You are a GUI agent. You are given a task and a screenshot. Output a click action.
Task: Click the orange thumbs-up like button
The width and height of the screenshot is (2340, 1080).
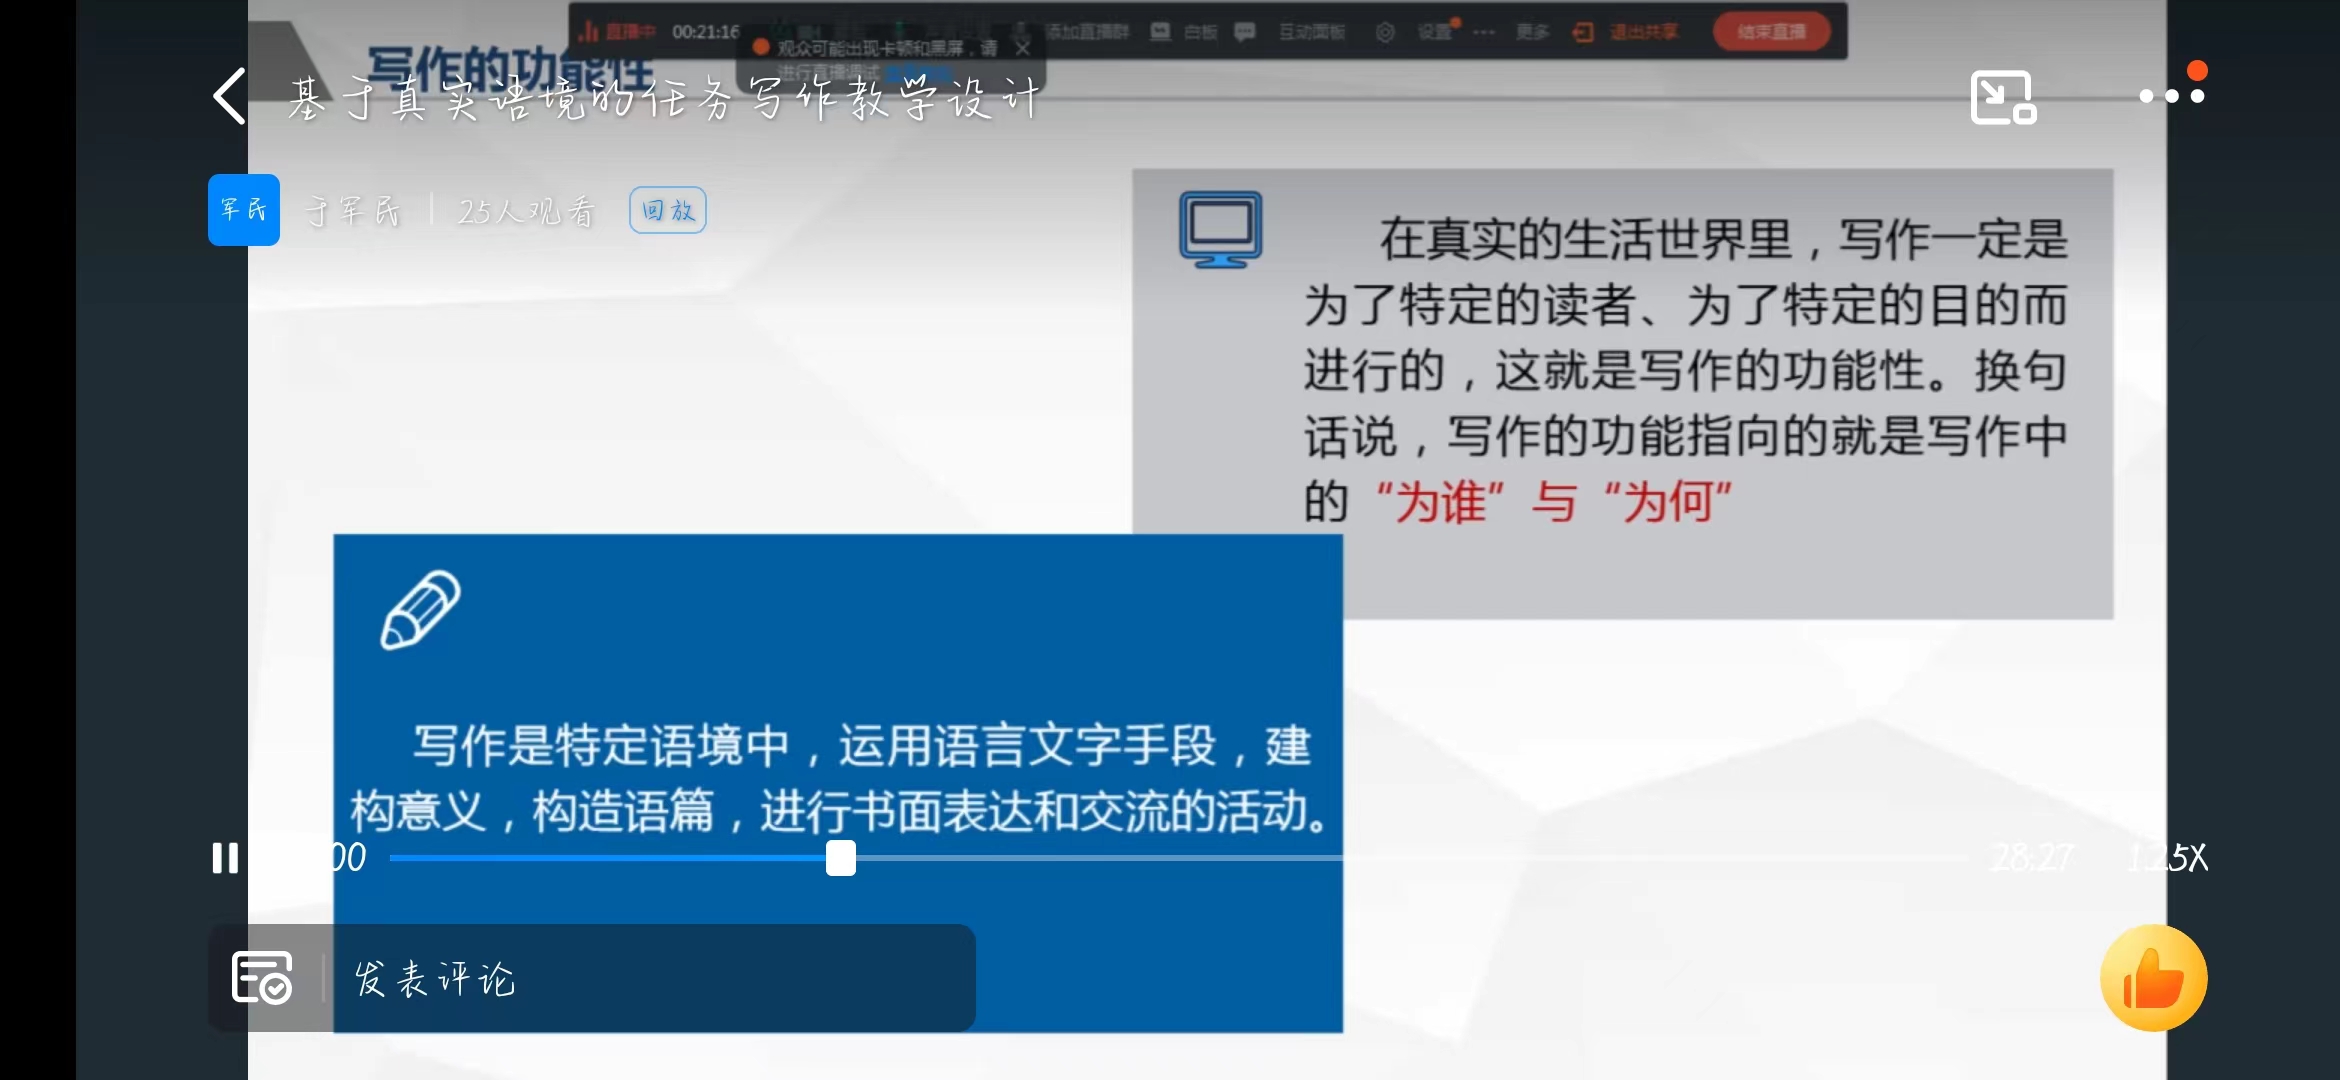tap(2153, 978)
